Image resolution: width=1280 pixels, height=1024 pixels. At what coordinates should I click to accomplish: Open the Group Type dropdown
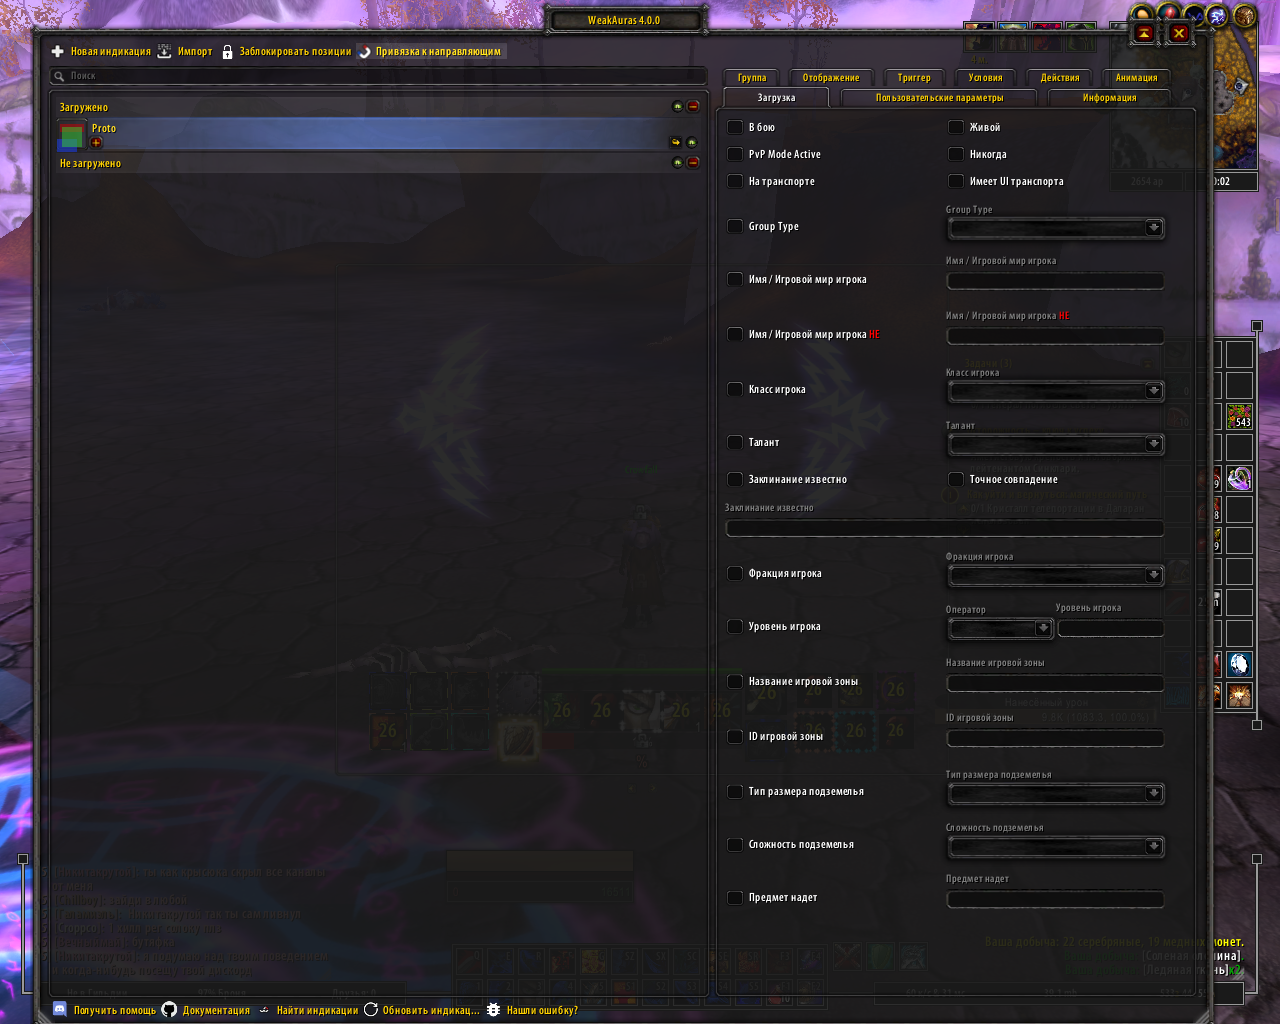1055,228
